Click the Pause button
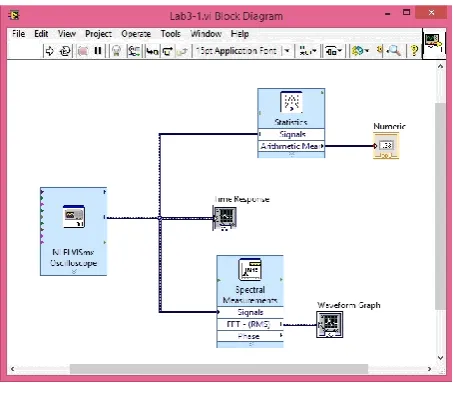Viewport: 453px width, 396px height. (98, 51)
